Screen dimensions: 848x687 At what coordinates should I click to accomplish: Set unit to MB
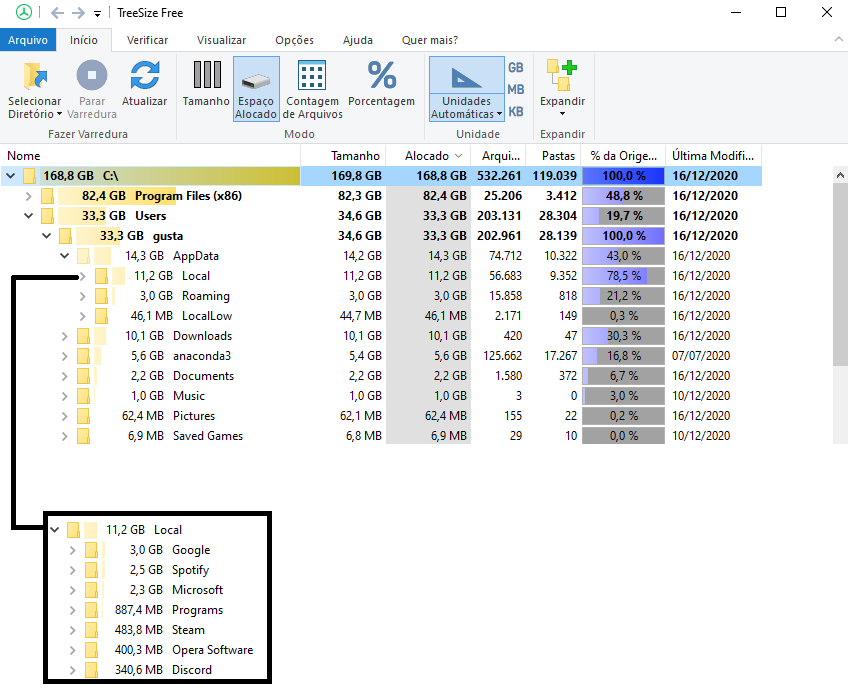click(516, 90)
